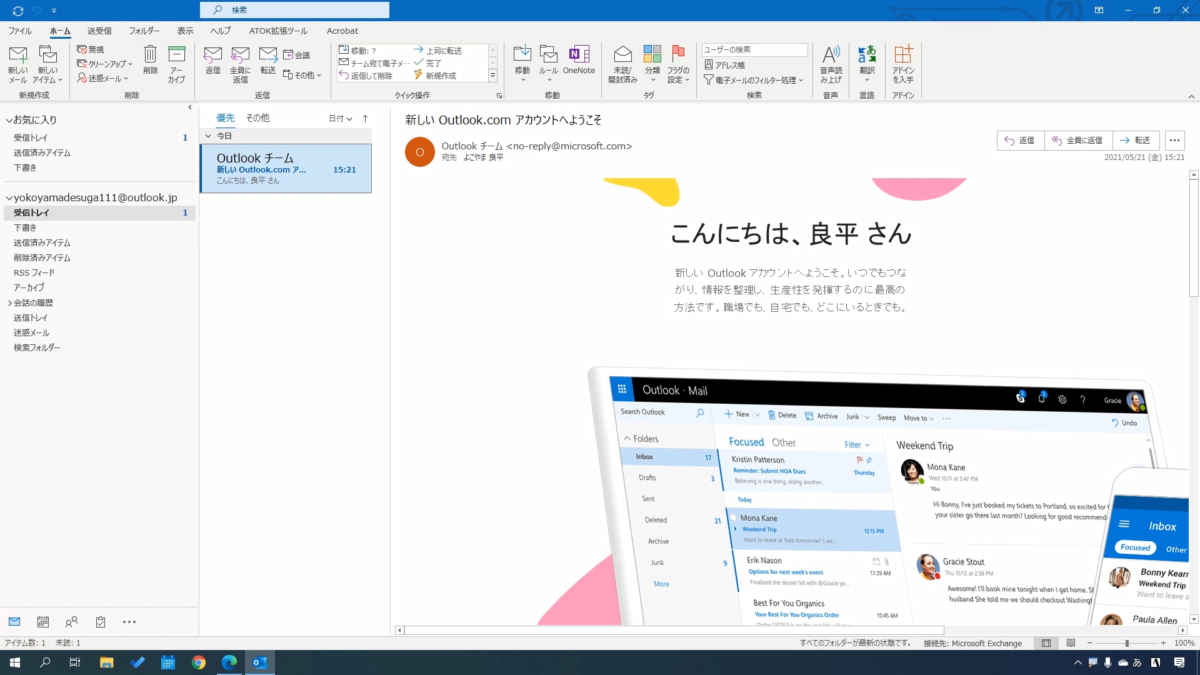Click the 翻訳 translate icon
This screenshot has width=1200, height=675.
tap(867, 64)
